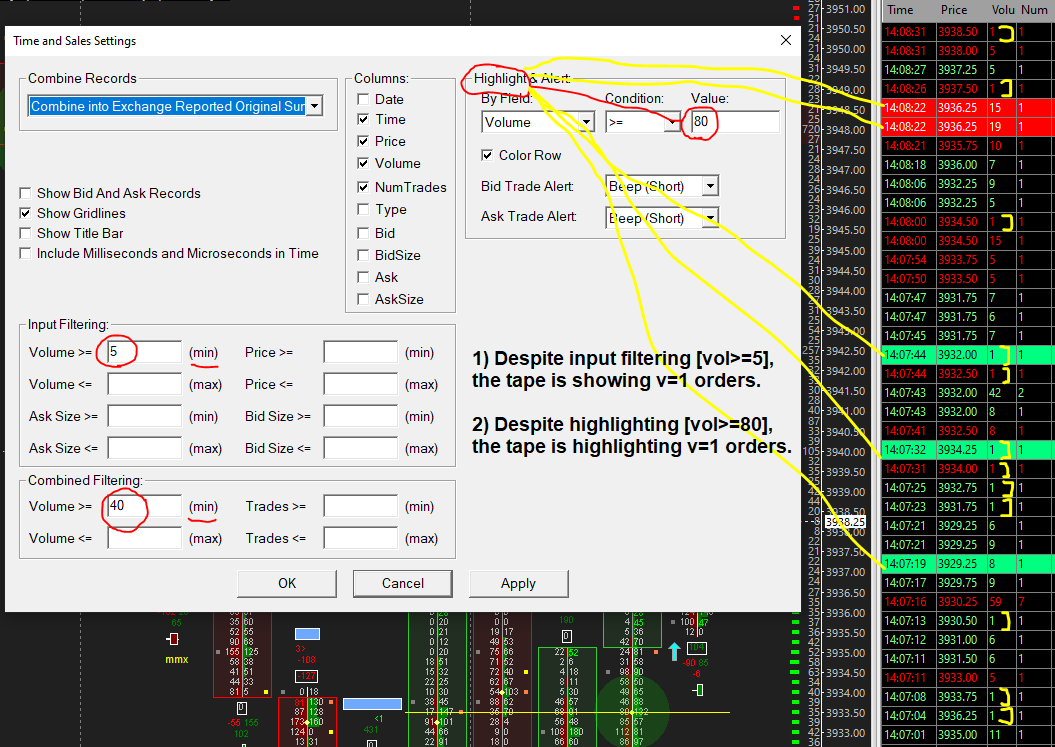Click 3945.00 price level on ladder
The image size is (1055, 747).
pyautogui.click(x=845, y=250)
